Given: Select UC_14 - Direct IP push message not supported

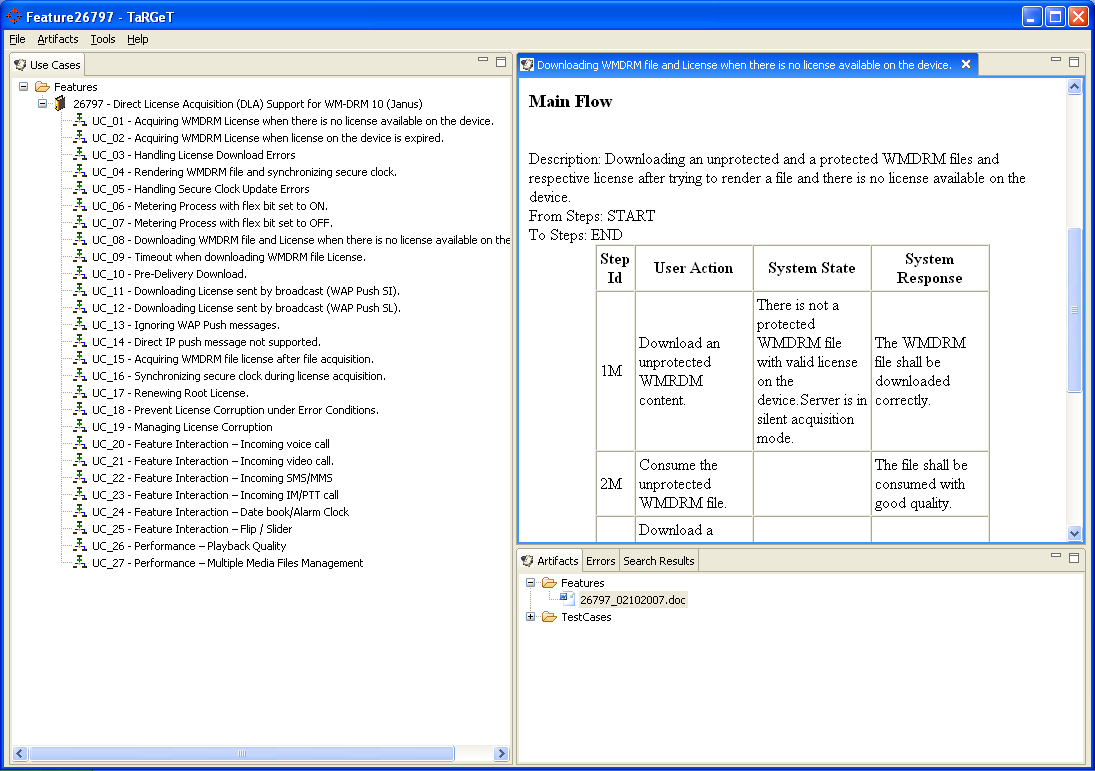Looking at the screenshot, I should 207,342.
